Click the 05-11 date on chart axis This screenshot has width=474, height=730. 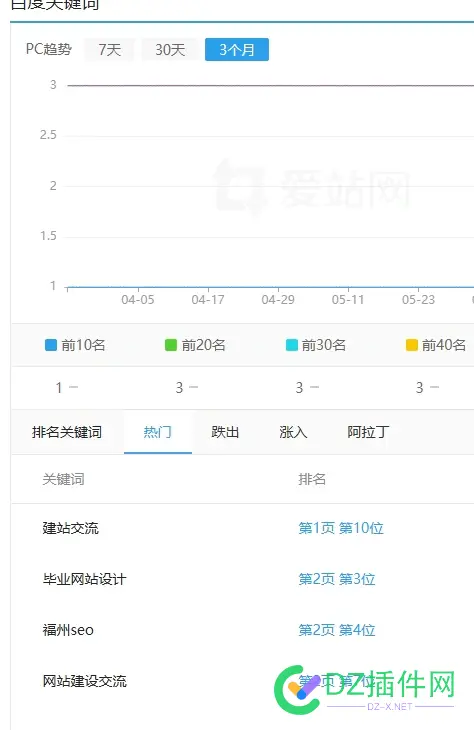click(x=348, y=299)
